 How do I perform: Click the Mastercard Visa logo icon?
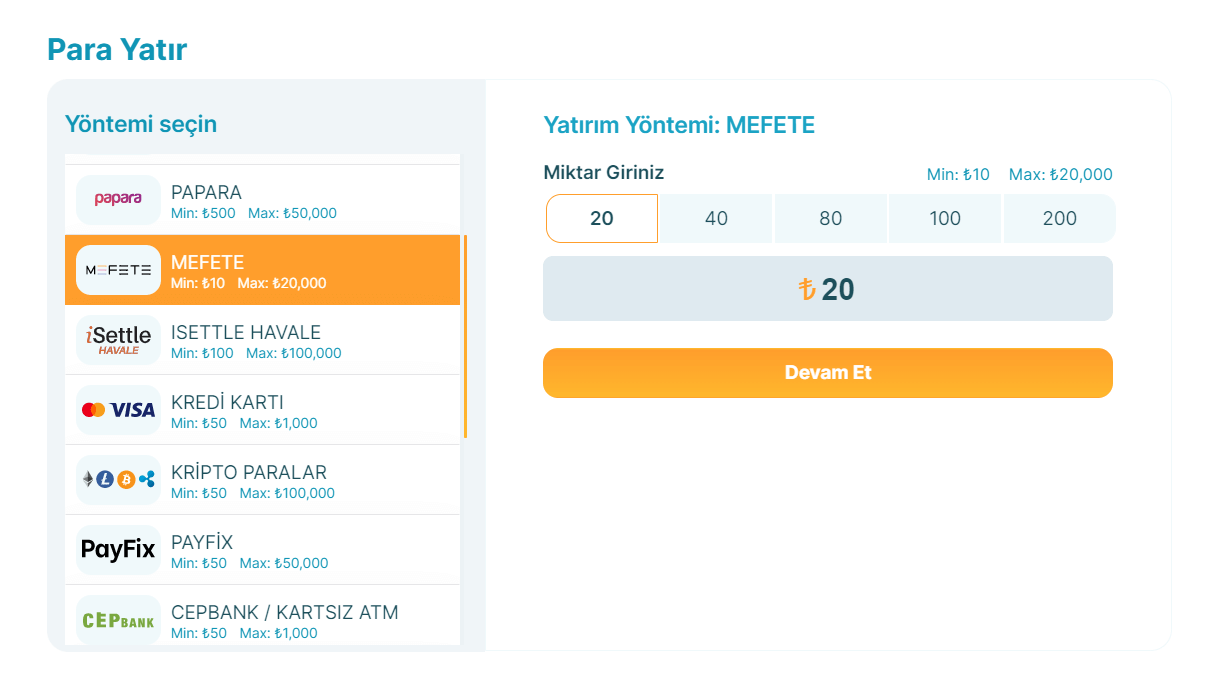coord(118,410)
